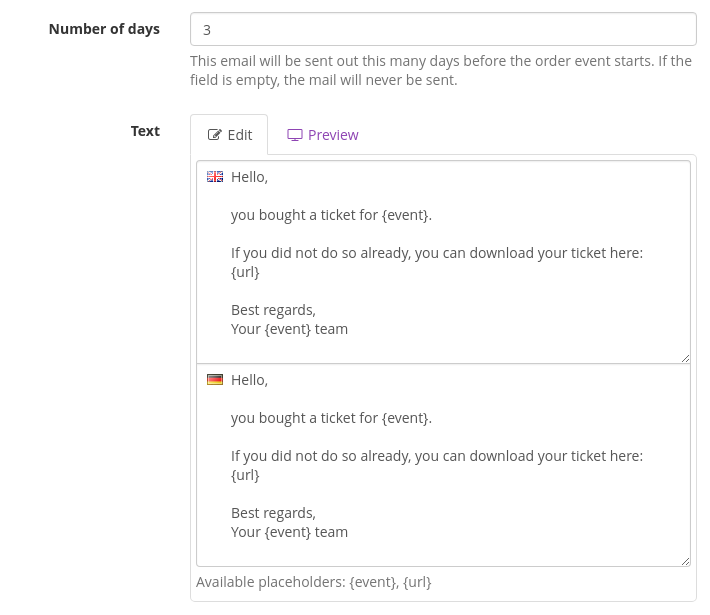This screenshot has height=615, width=710.
Task: Click "Best regards," in the English text area
Action: (273, 310)
